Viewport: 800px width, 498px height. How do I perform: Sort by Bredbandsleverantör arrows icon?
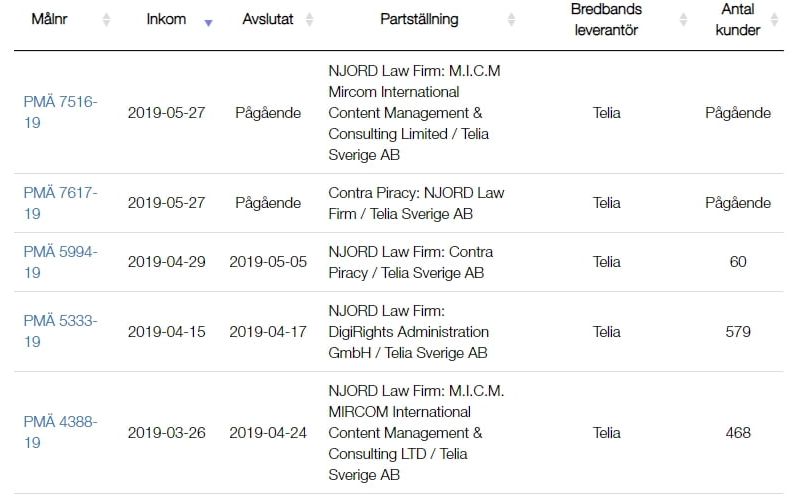(x=684, y=19)
